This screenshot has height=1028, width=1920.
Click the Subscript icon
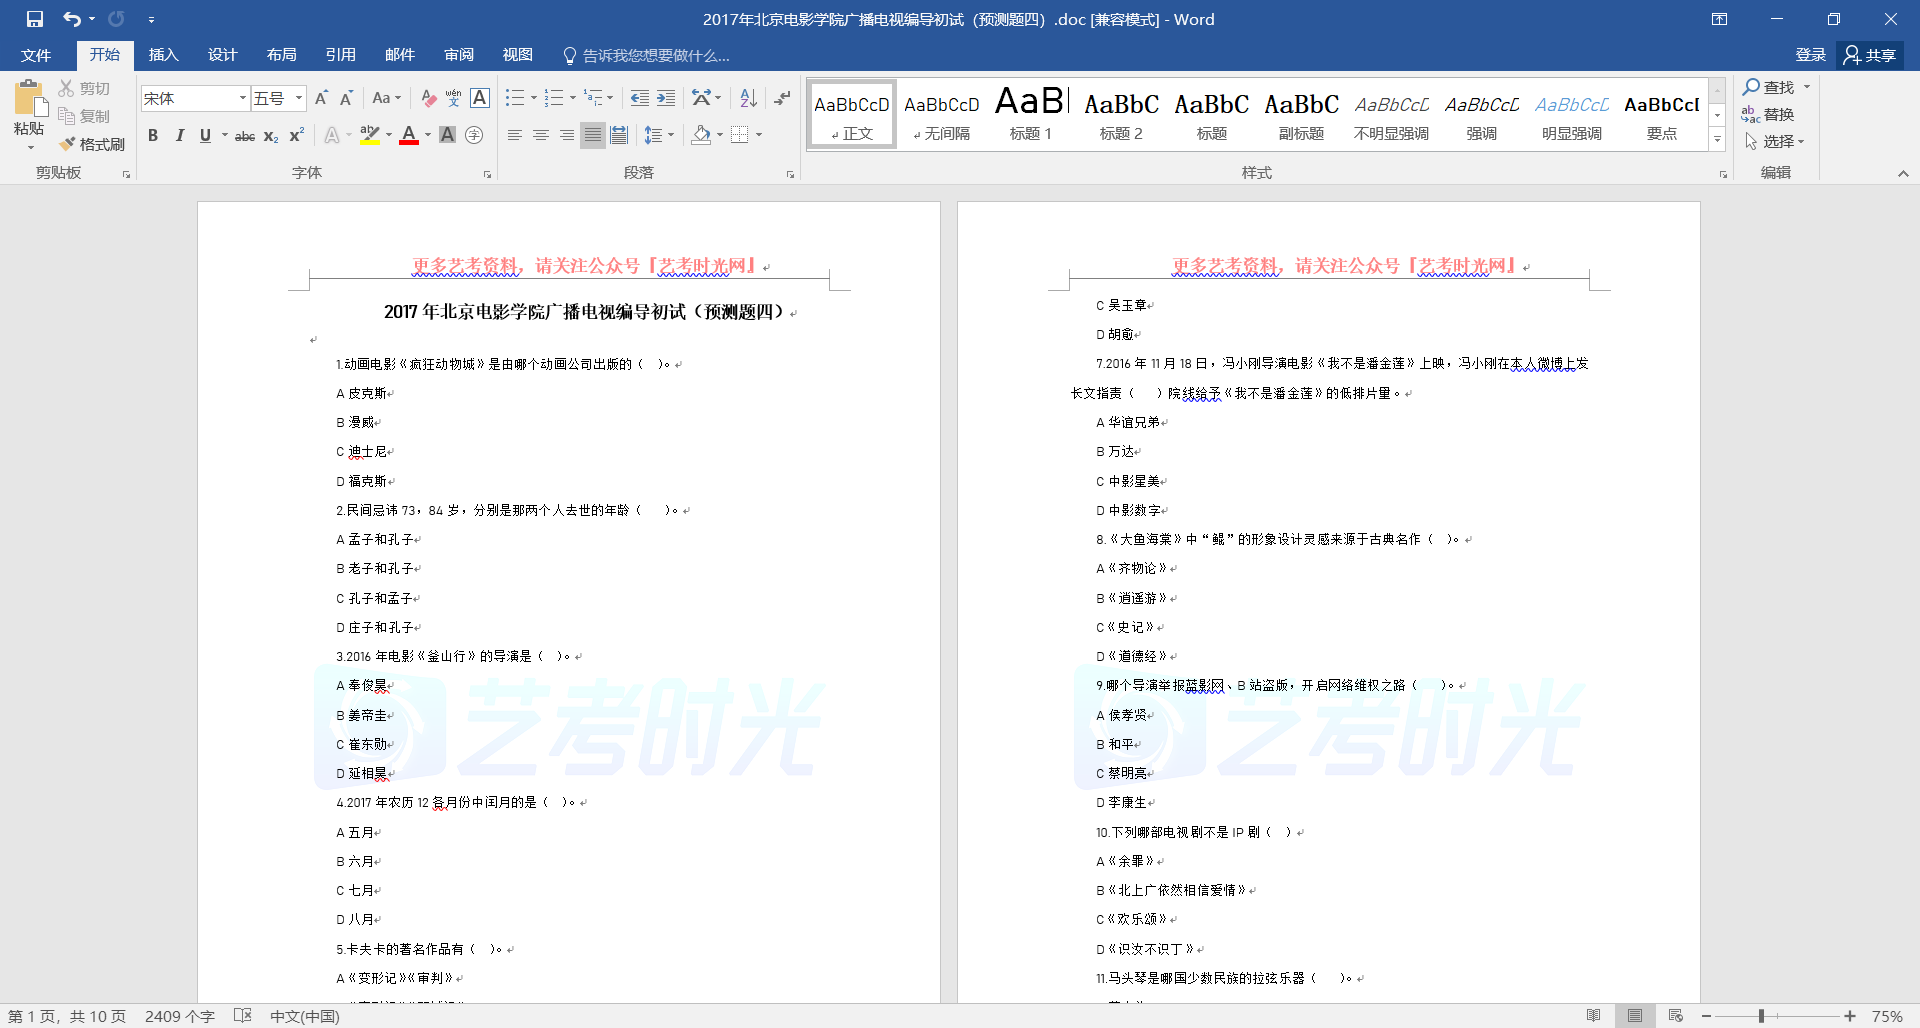tap(271, 136)
